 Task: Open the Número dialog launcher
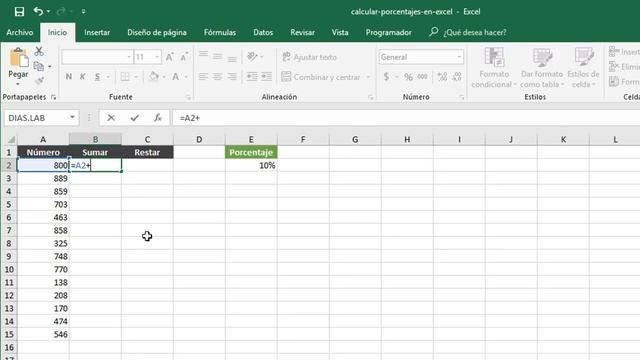coord(461,97)
